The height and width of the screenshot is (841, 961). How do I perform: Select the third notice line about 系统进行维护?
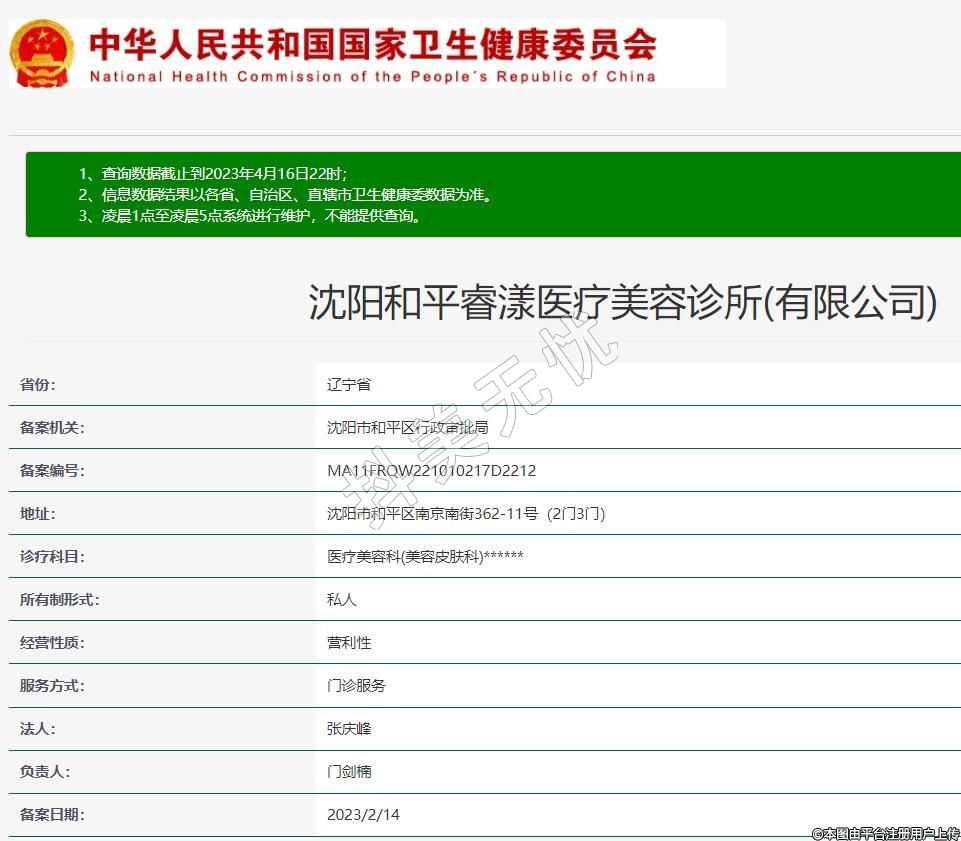[x=250, y=215]
